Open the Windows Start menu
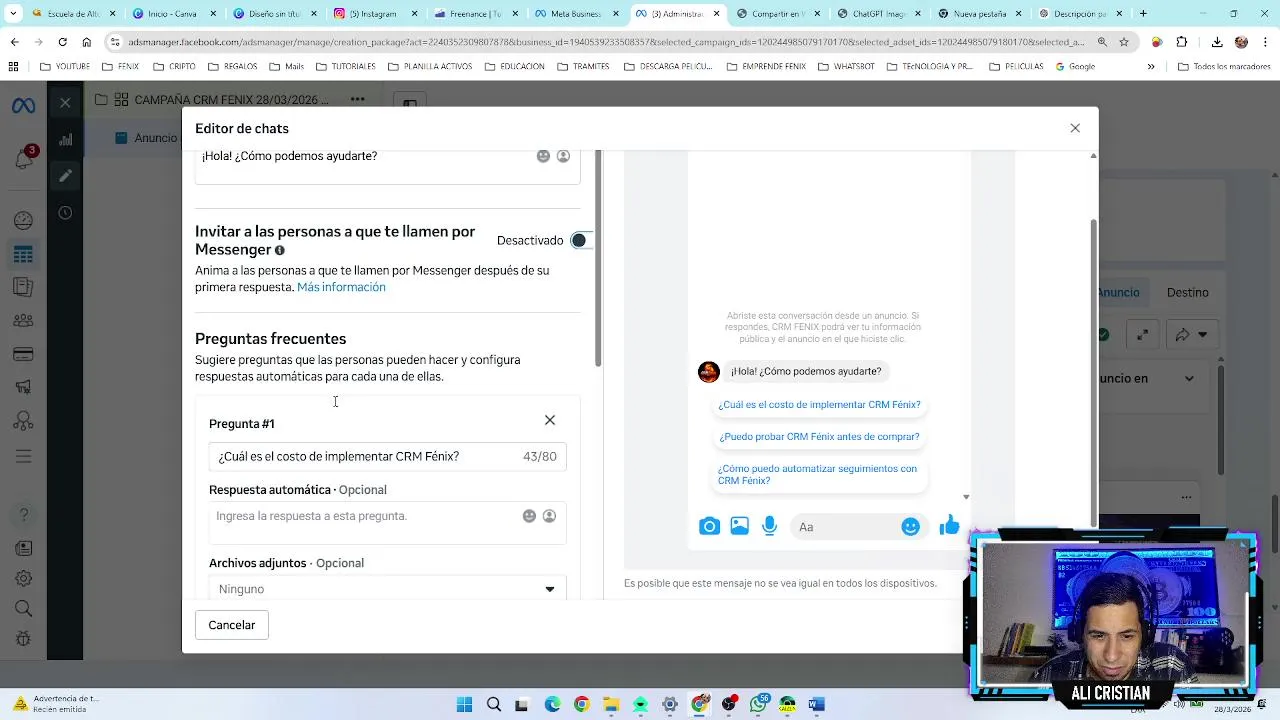The height and width of the screenshot is (720, 1280). click(464, 704)
